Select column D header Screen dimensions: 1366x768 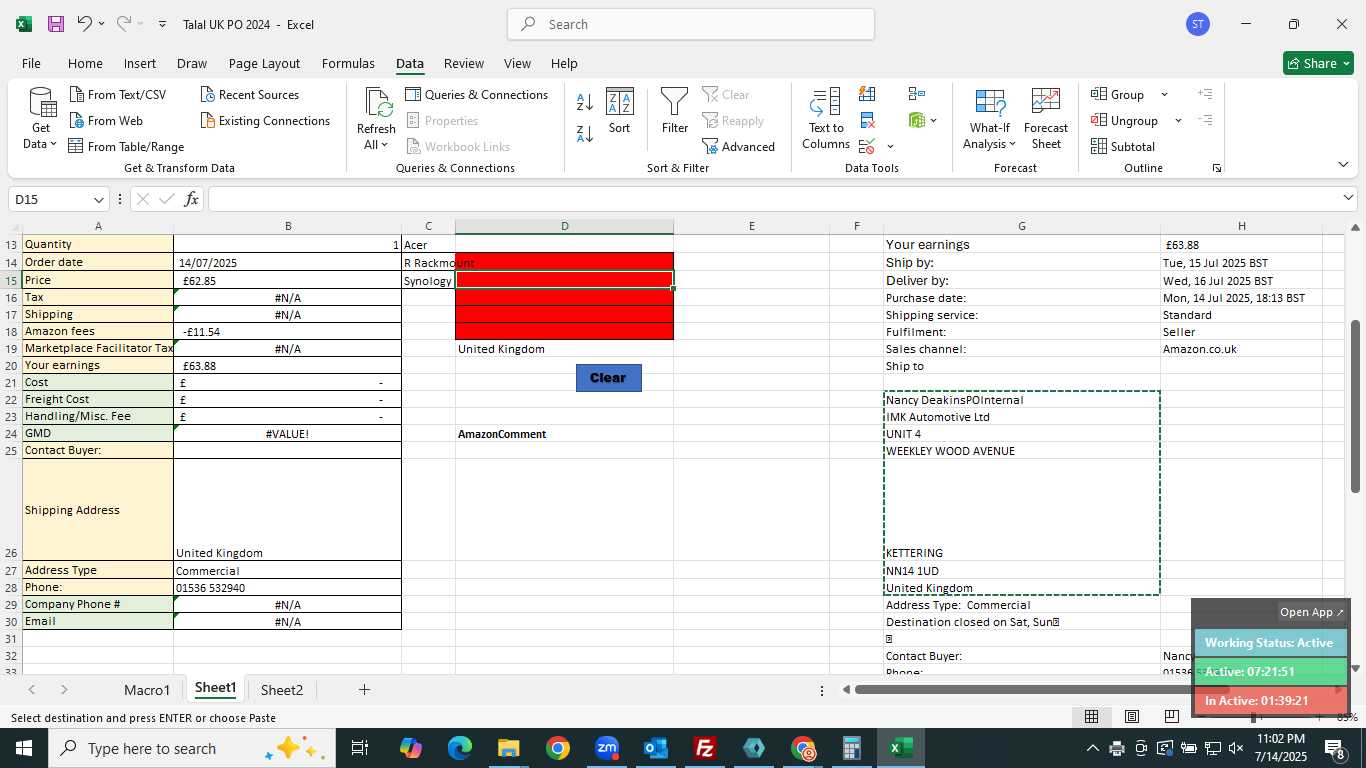(x=564, y=226)
